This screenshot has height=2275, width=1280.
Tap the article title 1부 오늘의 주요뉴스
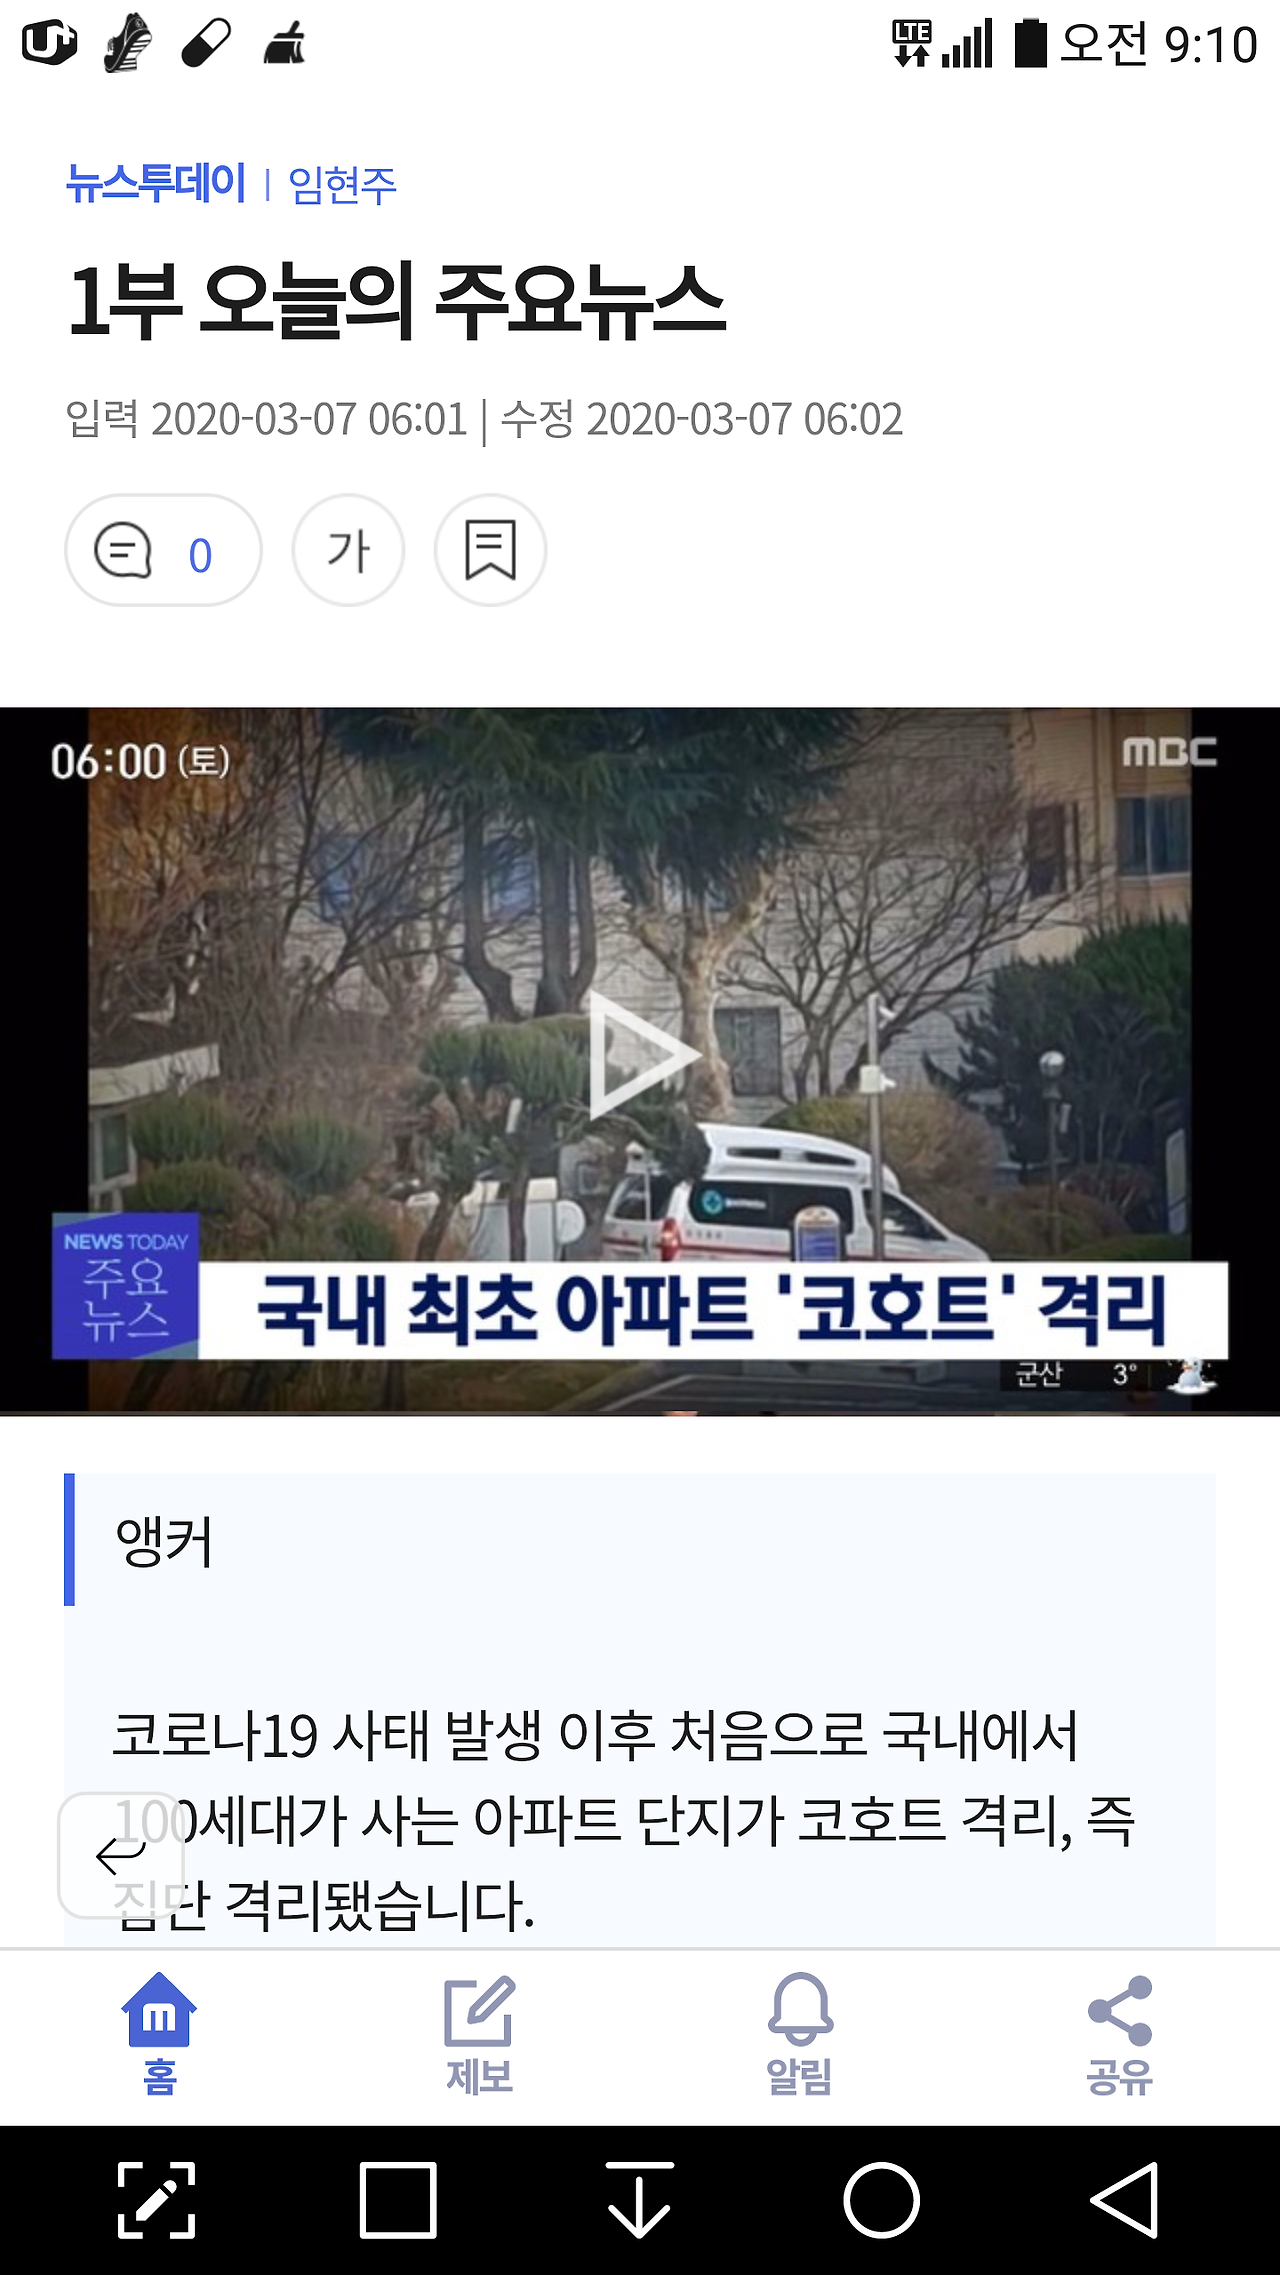[x=395, y=301]
